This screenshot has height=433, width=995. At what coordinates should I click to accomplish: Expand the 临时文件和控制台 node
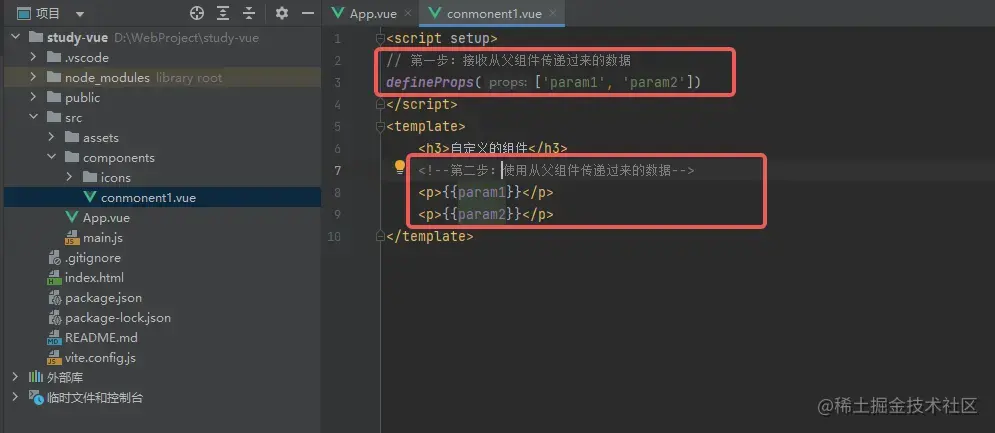click(16, 398)
